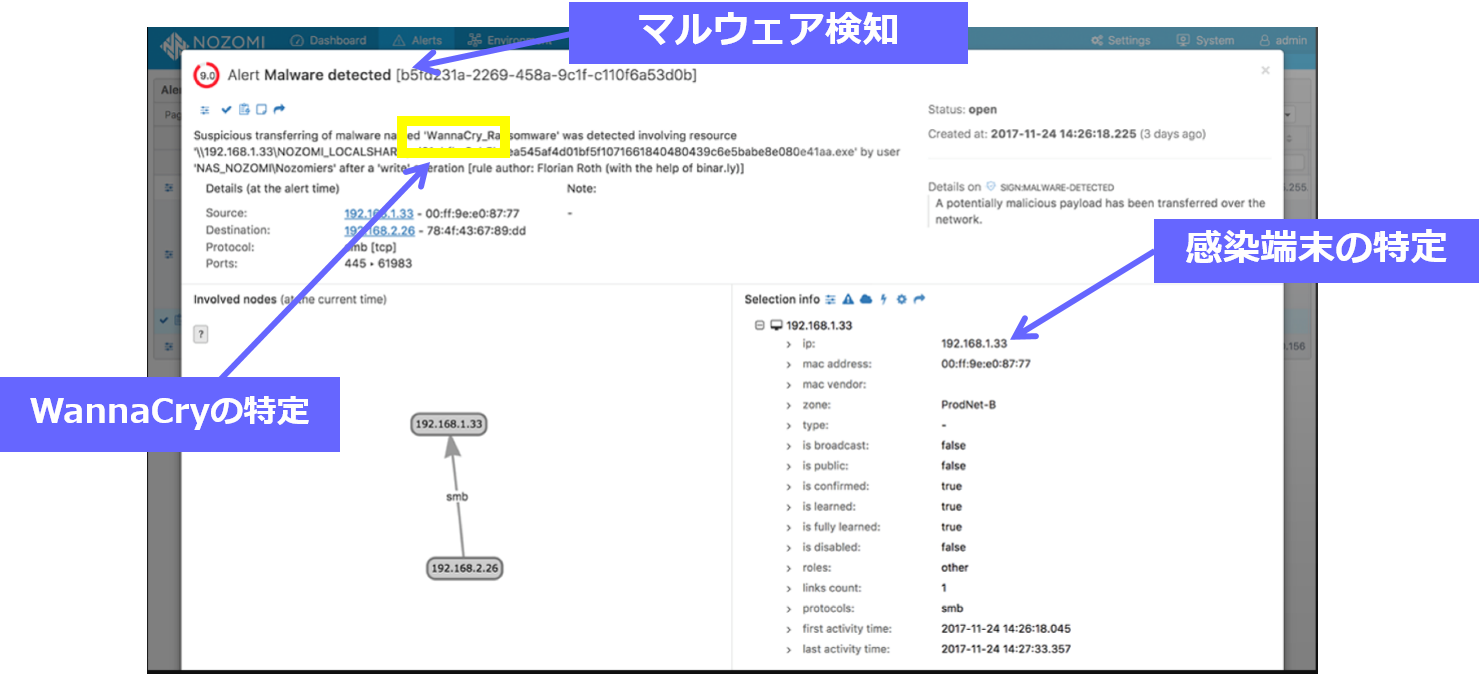This screenshot has width=1479, height=674.
Task: Open the System menu
Action: [1205, 41]
